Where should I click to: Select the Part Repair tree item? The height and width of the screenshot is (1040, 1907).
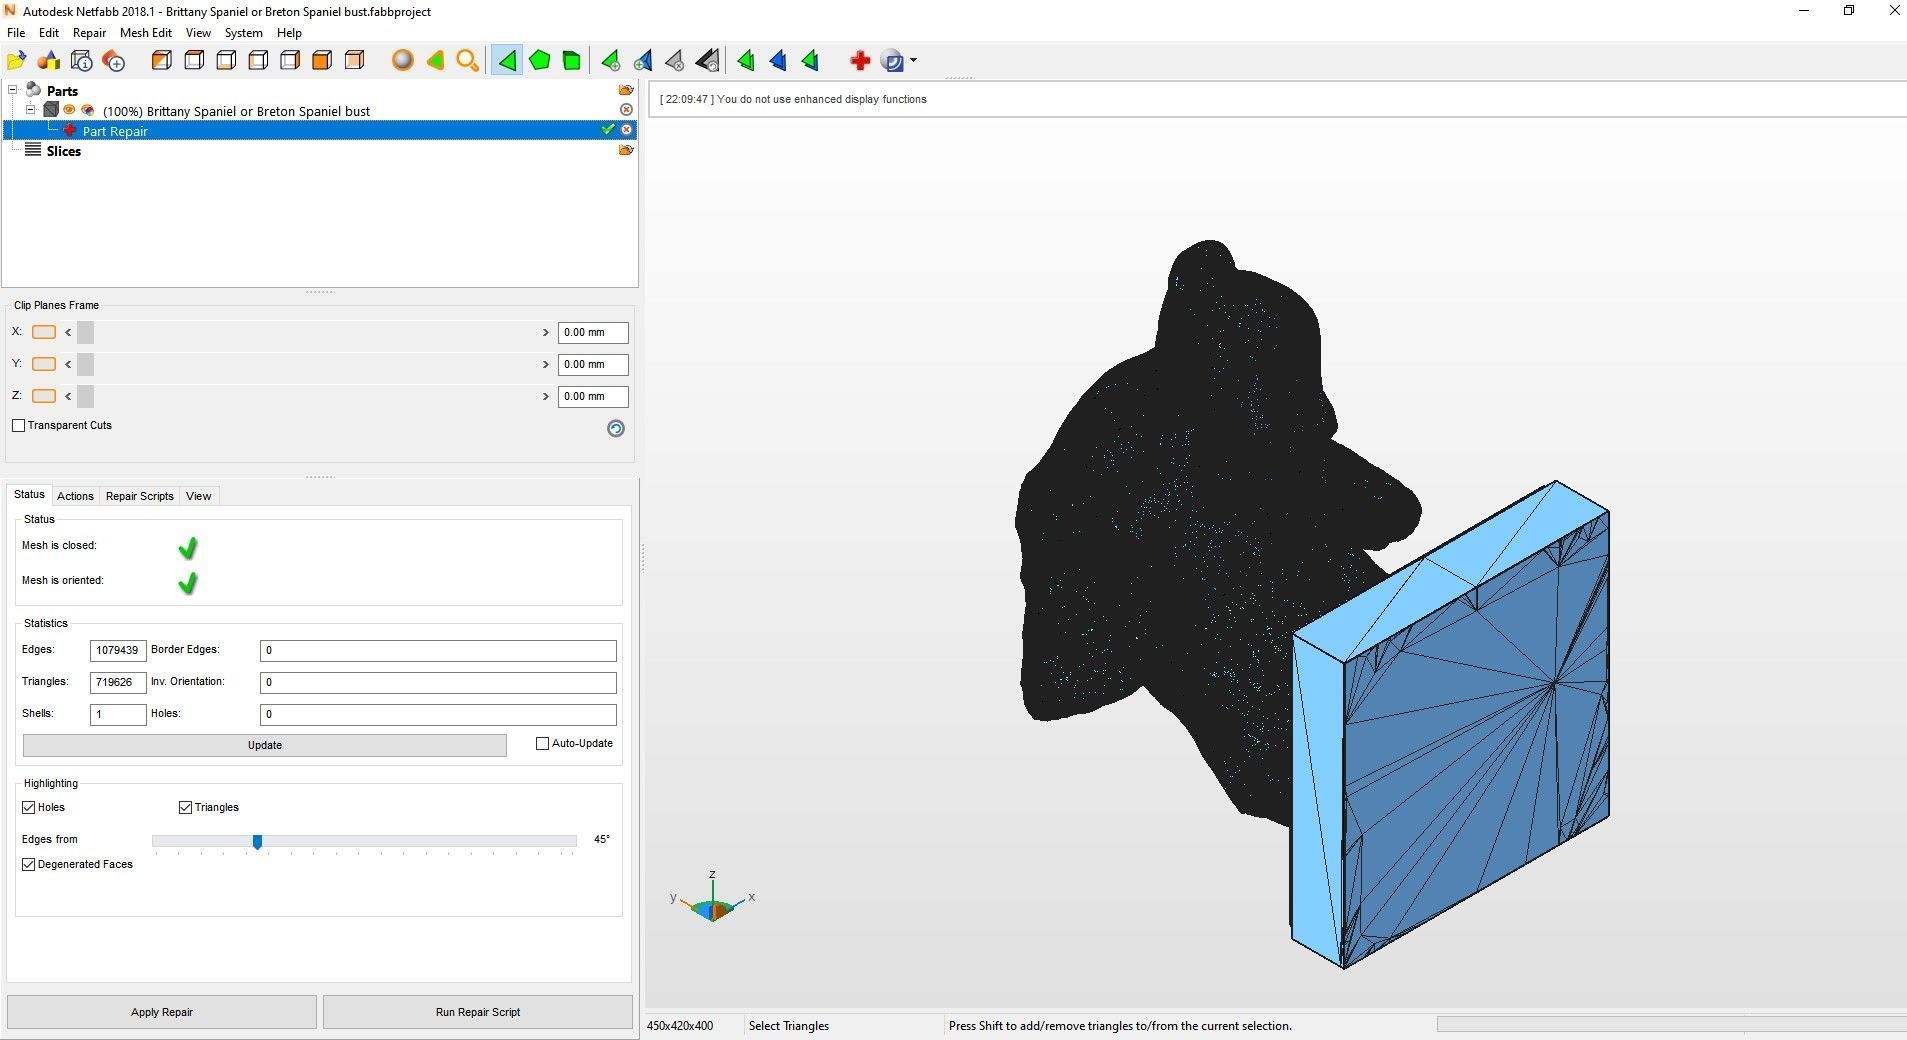[x=115, y=131]
